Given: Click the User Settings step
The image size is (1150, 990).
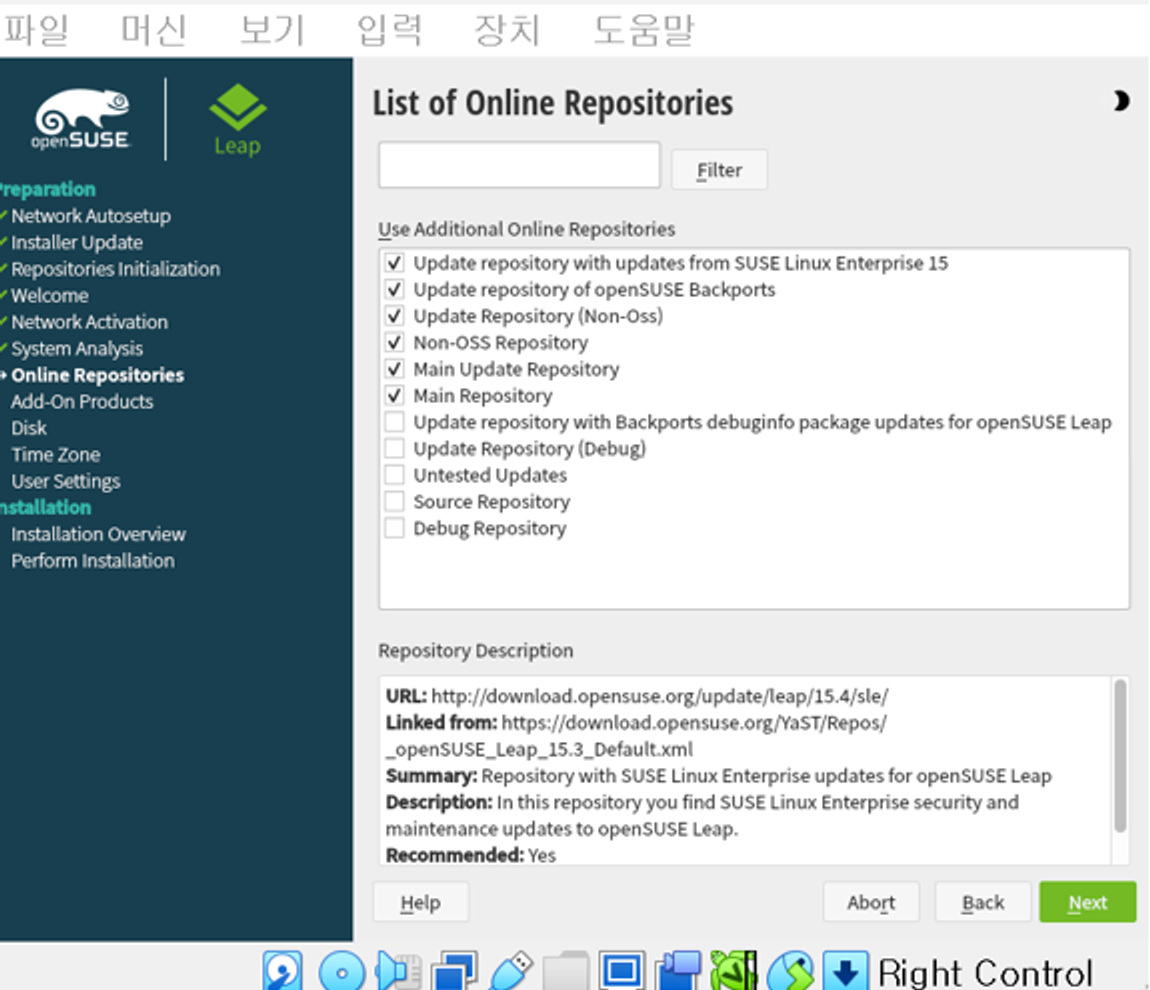Looking at the screenshot, I should tap(66, 481).
